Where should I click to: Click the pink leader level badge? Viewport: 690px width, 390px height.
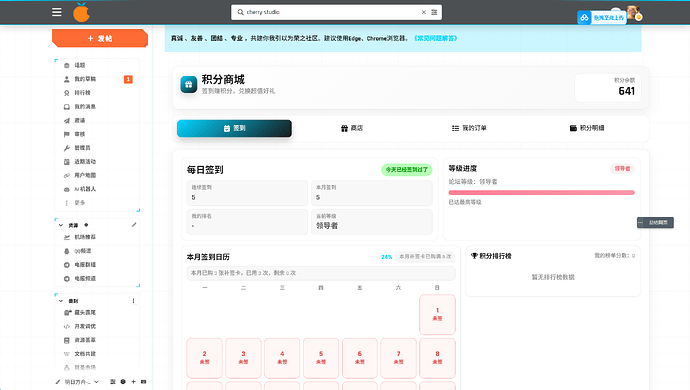(622, 169)
